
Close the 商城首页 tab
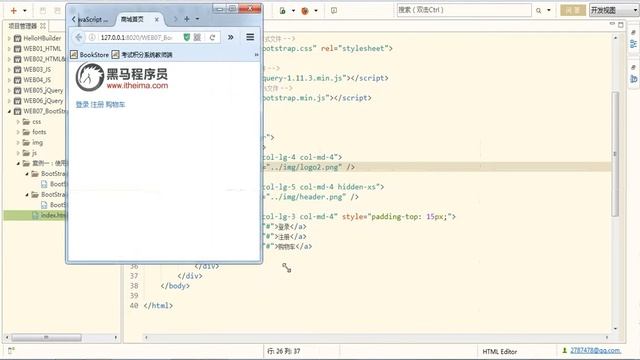[x=156, y=19]
